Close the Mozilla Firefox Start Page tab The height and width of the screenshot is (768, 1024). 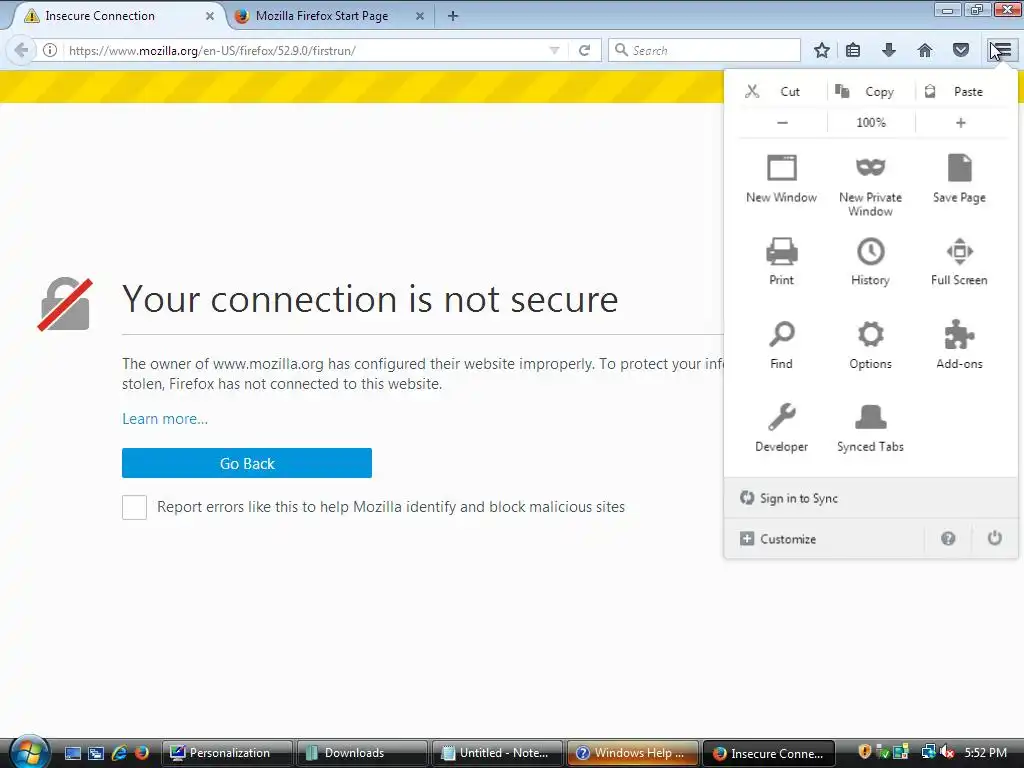[x=420, y=16]
